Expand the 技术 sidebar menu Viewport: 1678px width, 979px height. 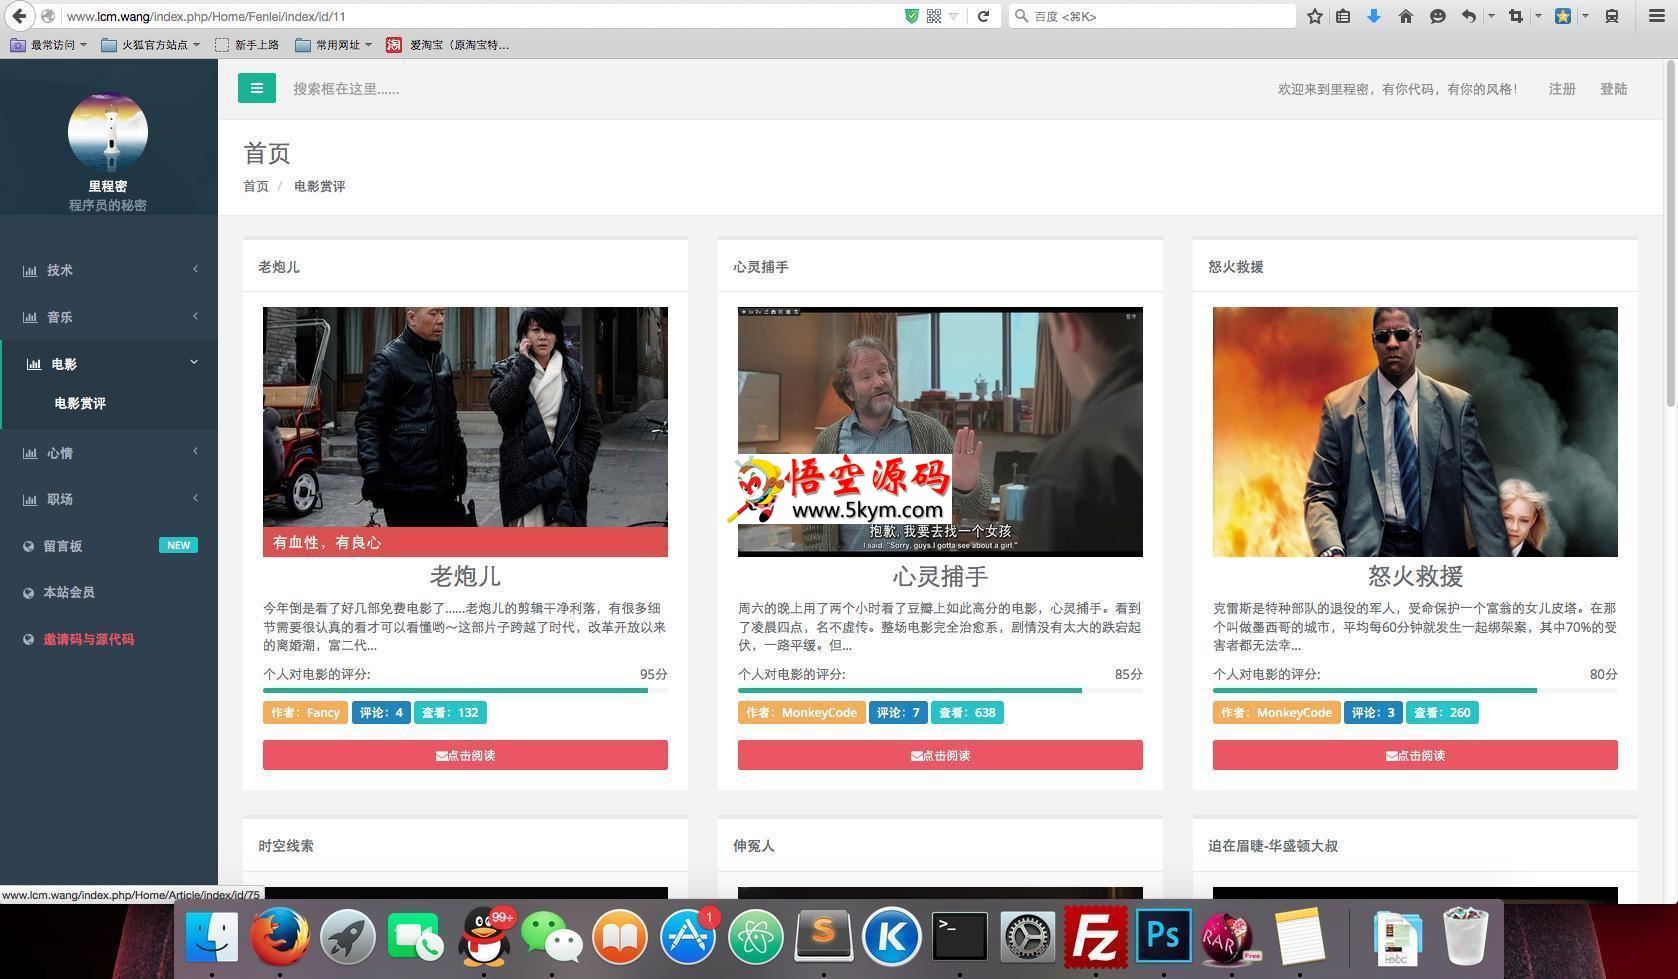point(109,270)
